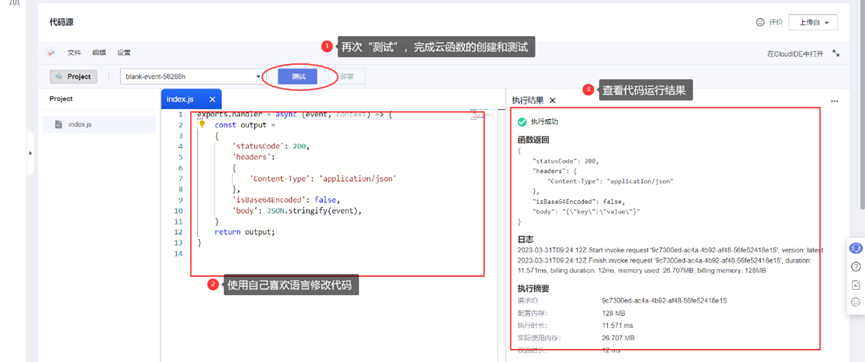Click the "body": "{\"key\":\"value\"}" result line
This screenshot has width=865, height=362.
point(586,211)
